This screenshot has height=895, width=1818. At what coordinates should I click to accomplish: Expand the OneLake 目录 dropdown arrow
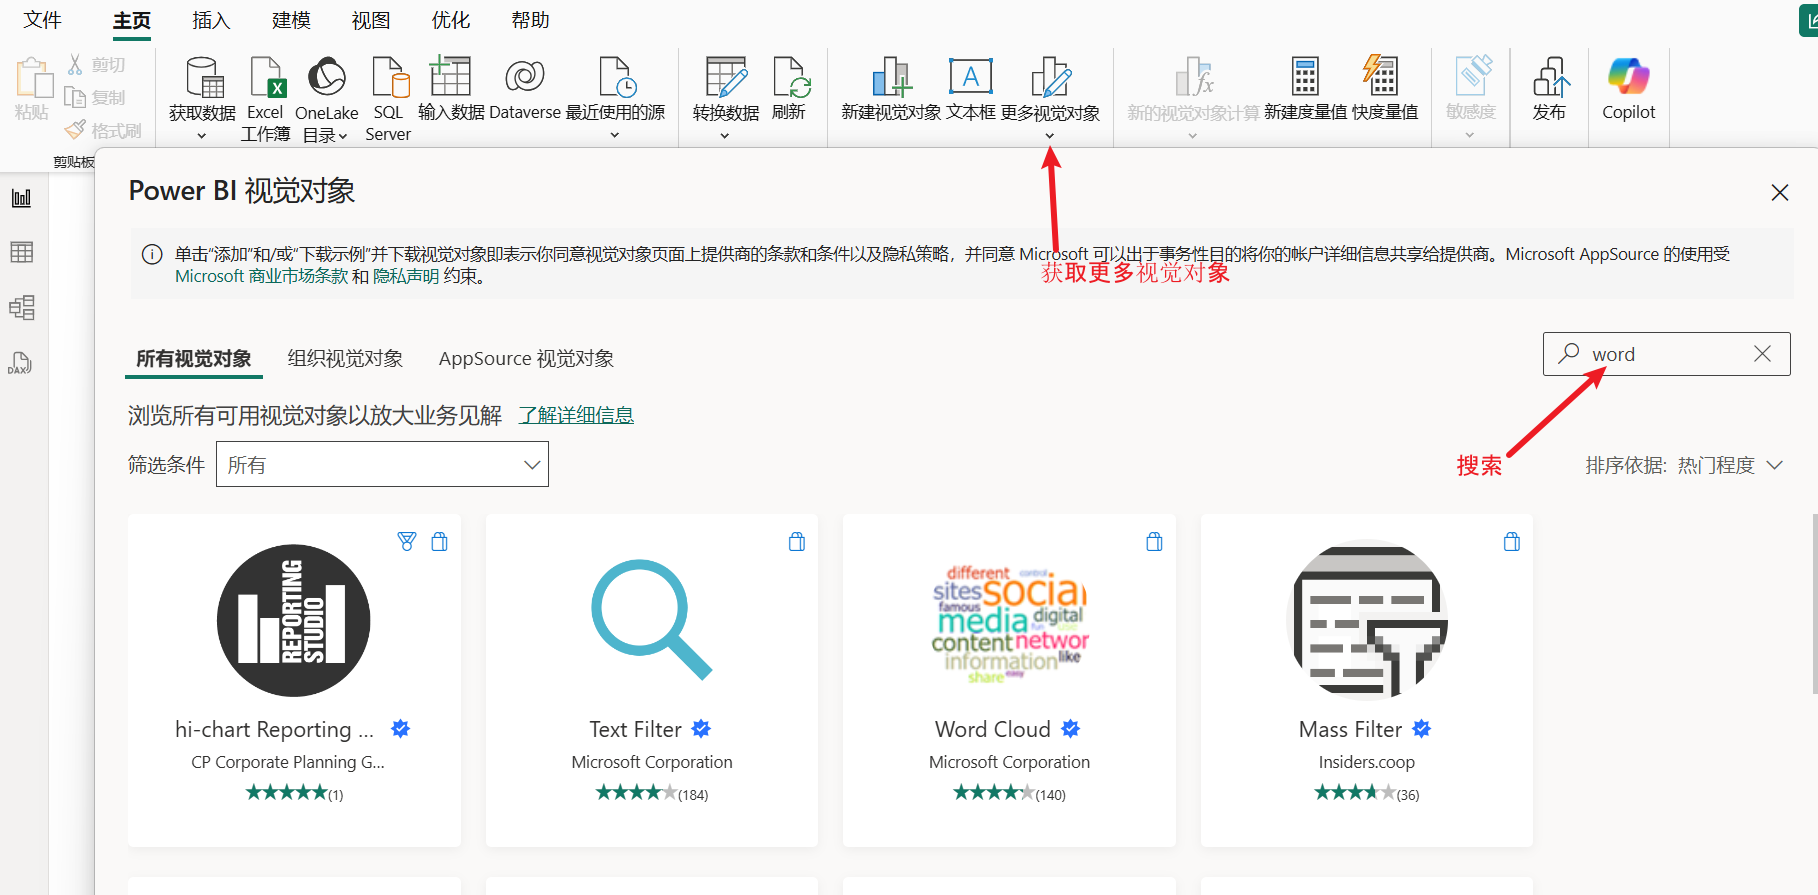pos(343,136)
